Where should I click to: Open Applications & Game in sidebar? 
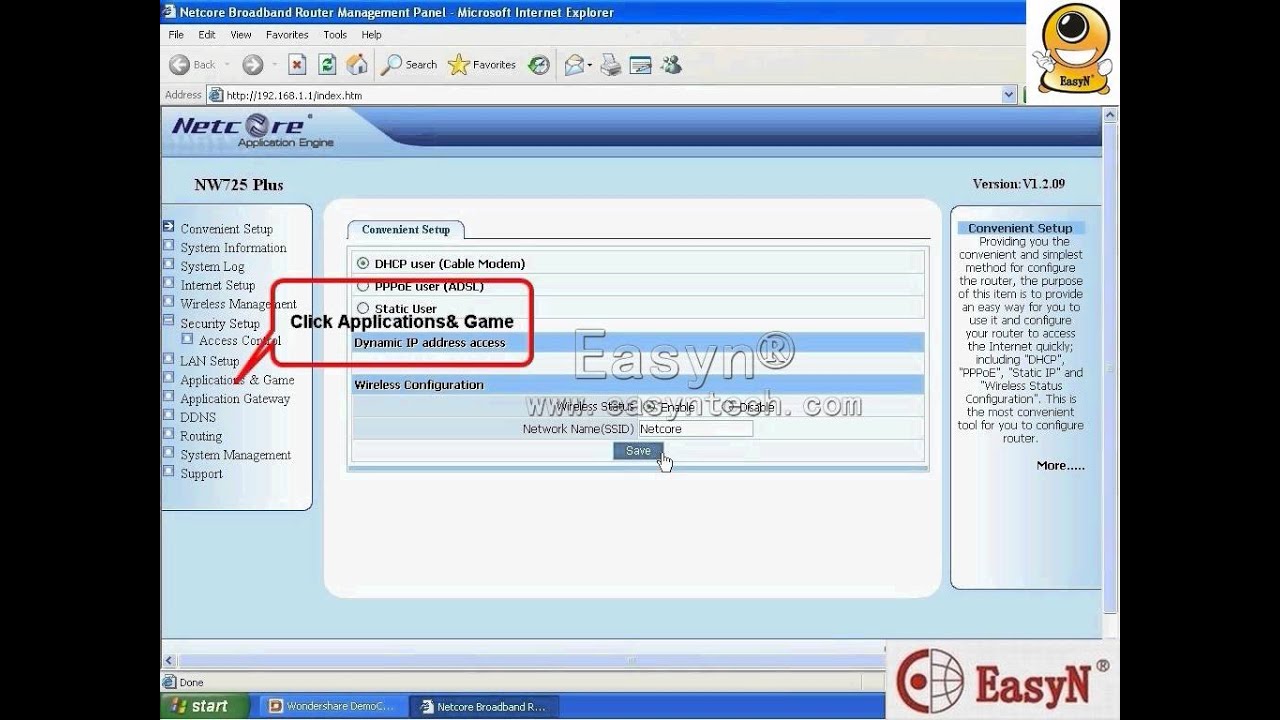pyautogui.click(x=237, y=380)
